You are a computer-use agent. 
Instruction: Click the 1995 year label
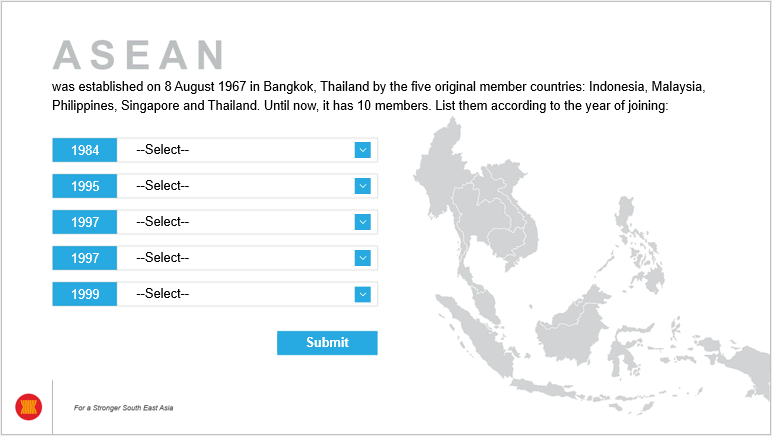(x=85, y=186)
